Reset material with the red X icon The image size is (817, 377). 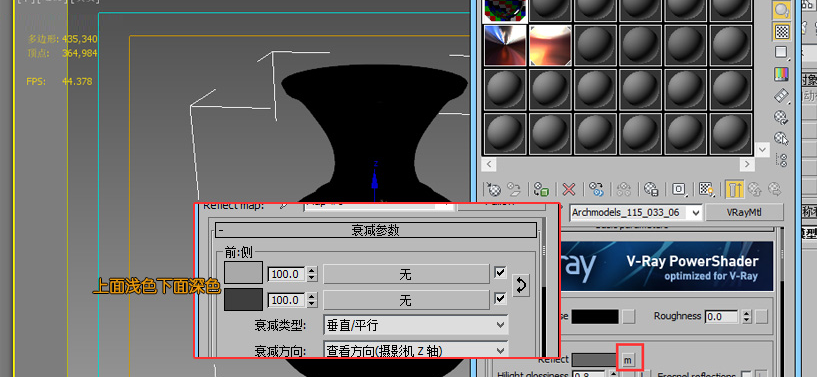(569, 189)
